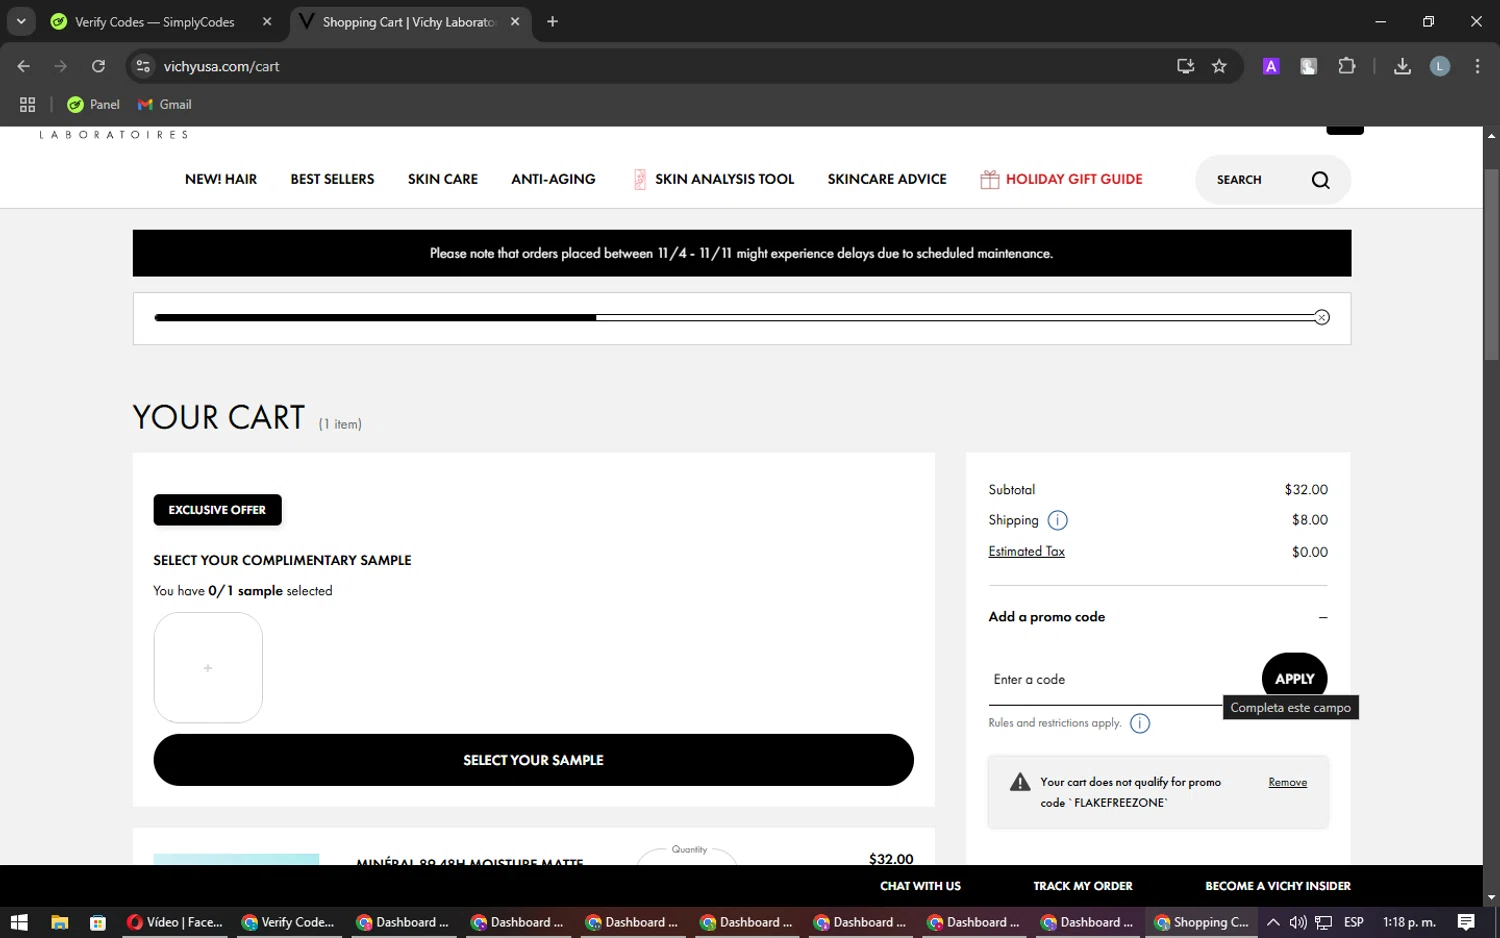
Task: Remove the FLAKEFREEZONE promo code
Action: tap(1288, 782)
